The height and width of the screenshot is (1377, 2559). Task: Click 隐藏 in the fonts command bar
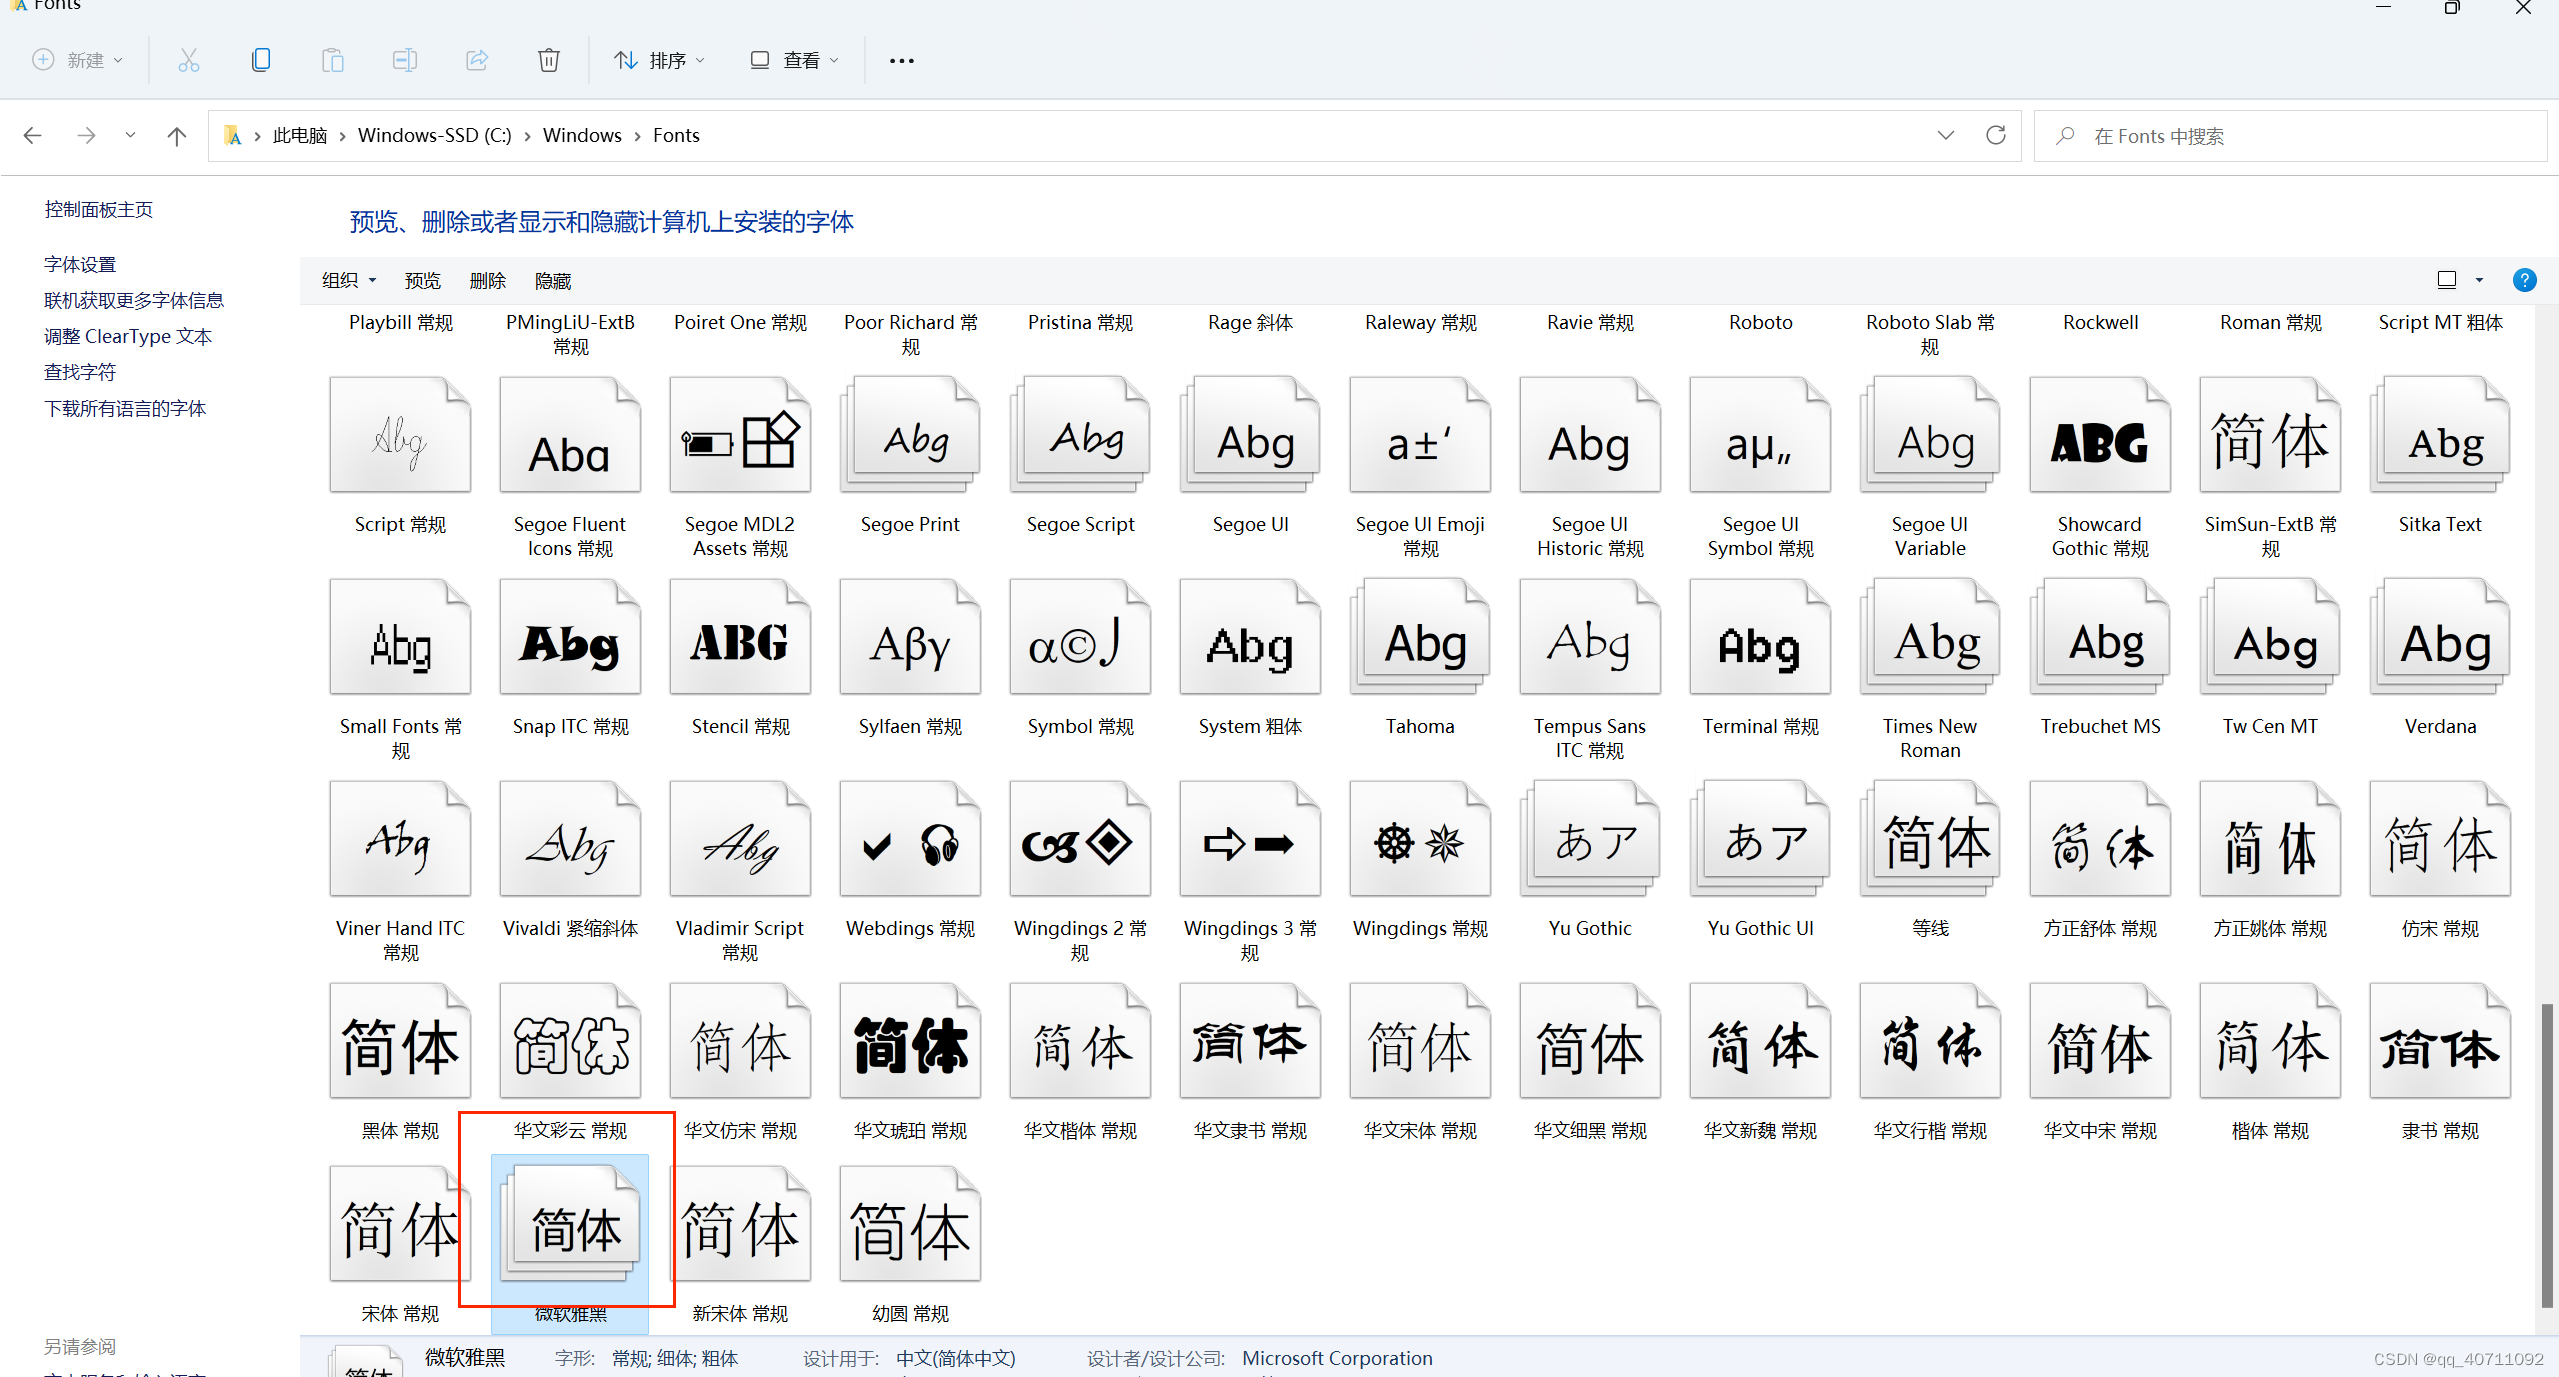[x=552, y=281]
